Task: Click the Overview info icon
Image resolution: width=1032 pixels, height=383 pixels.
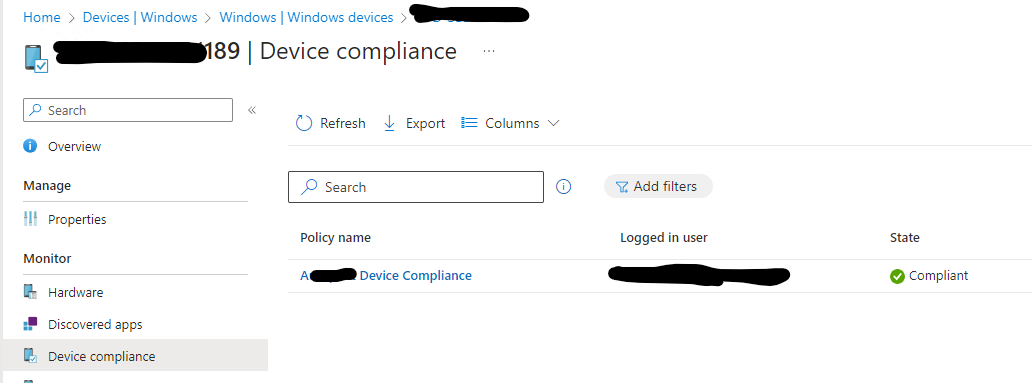Action: (30, 145)
